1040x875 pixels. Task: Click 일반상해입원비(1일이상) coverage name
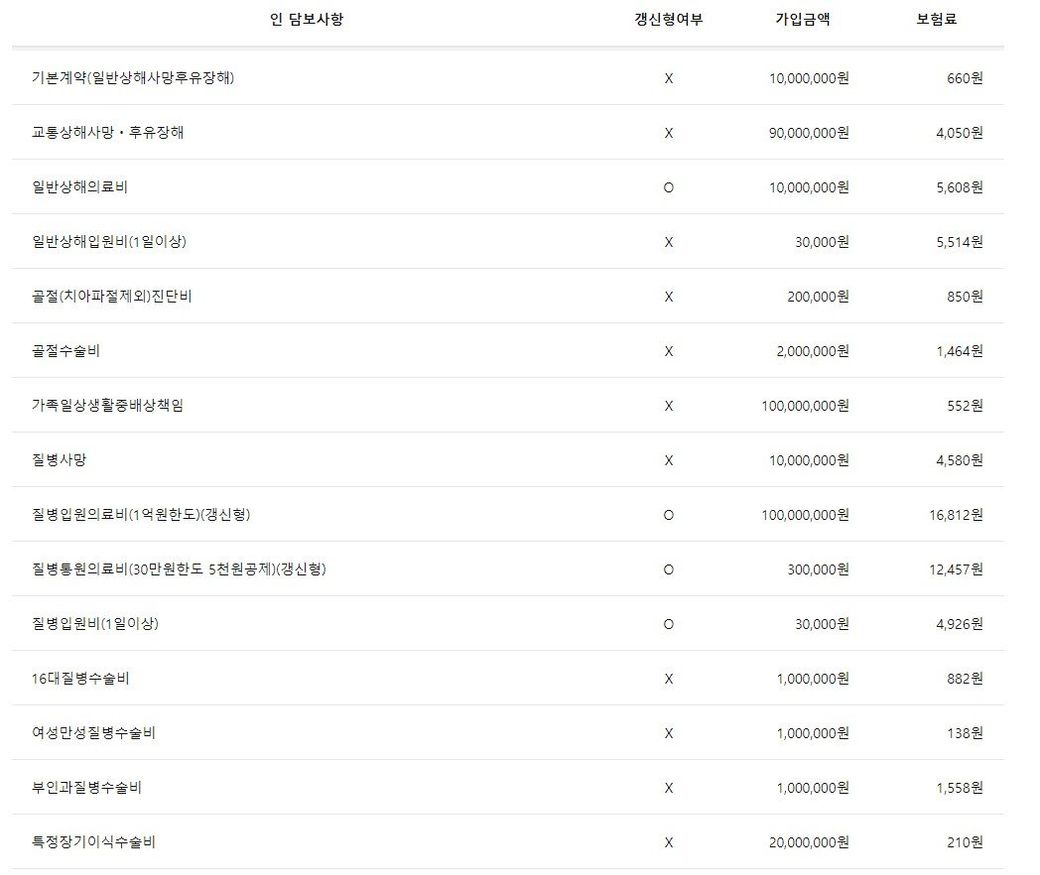pyautogui.click(x=109, y=242)
